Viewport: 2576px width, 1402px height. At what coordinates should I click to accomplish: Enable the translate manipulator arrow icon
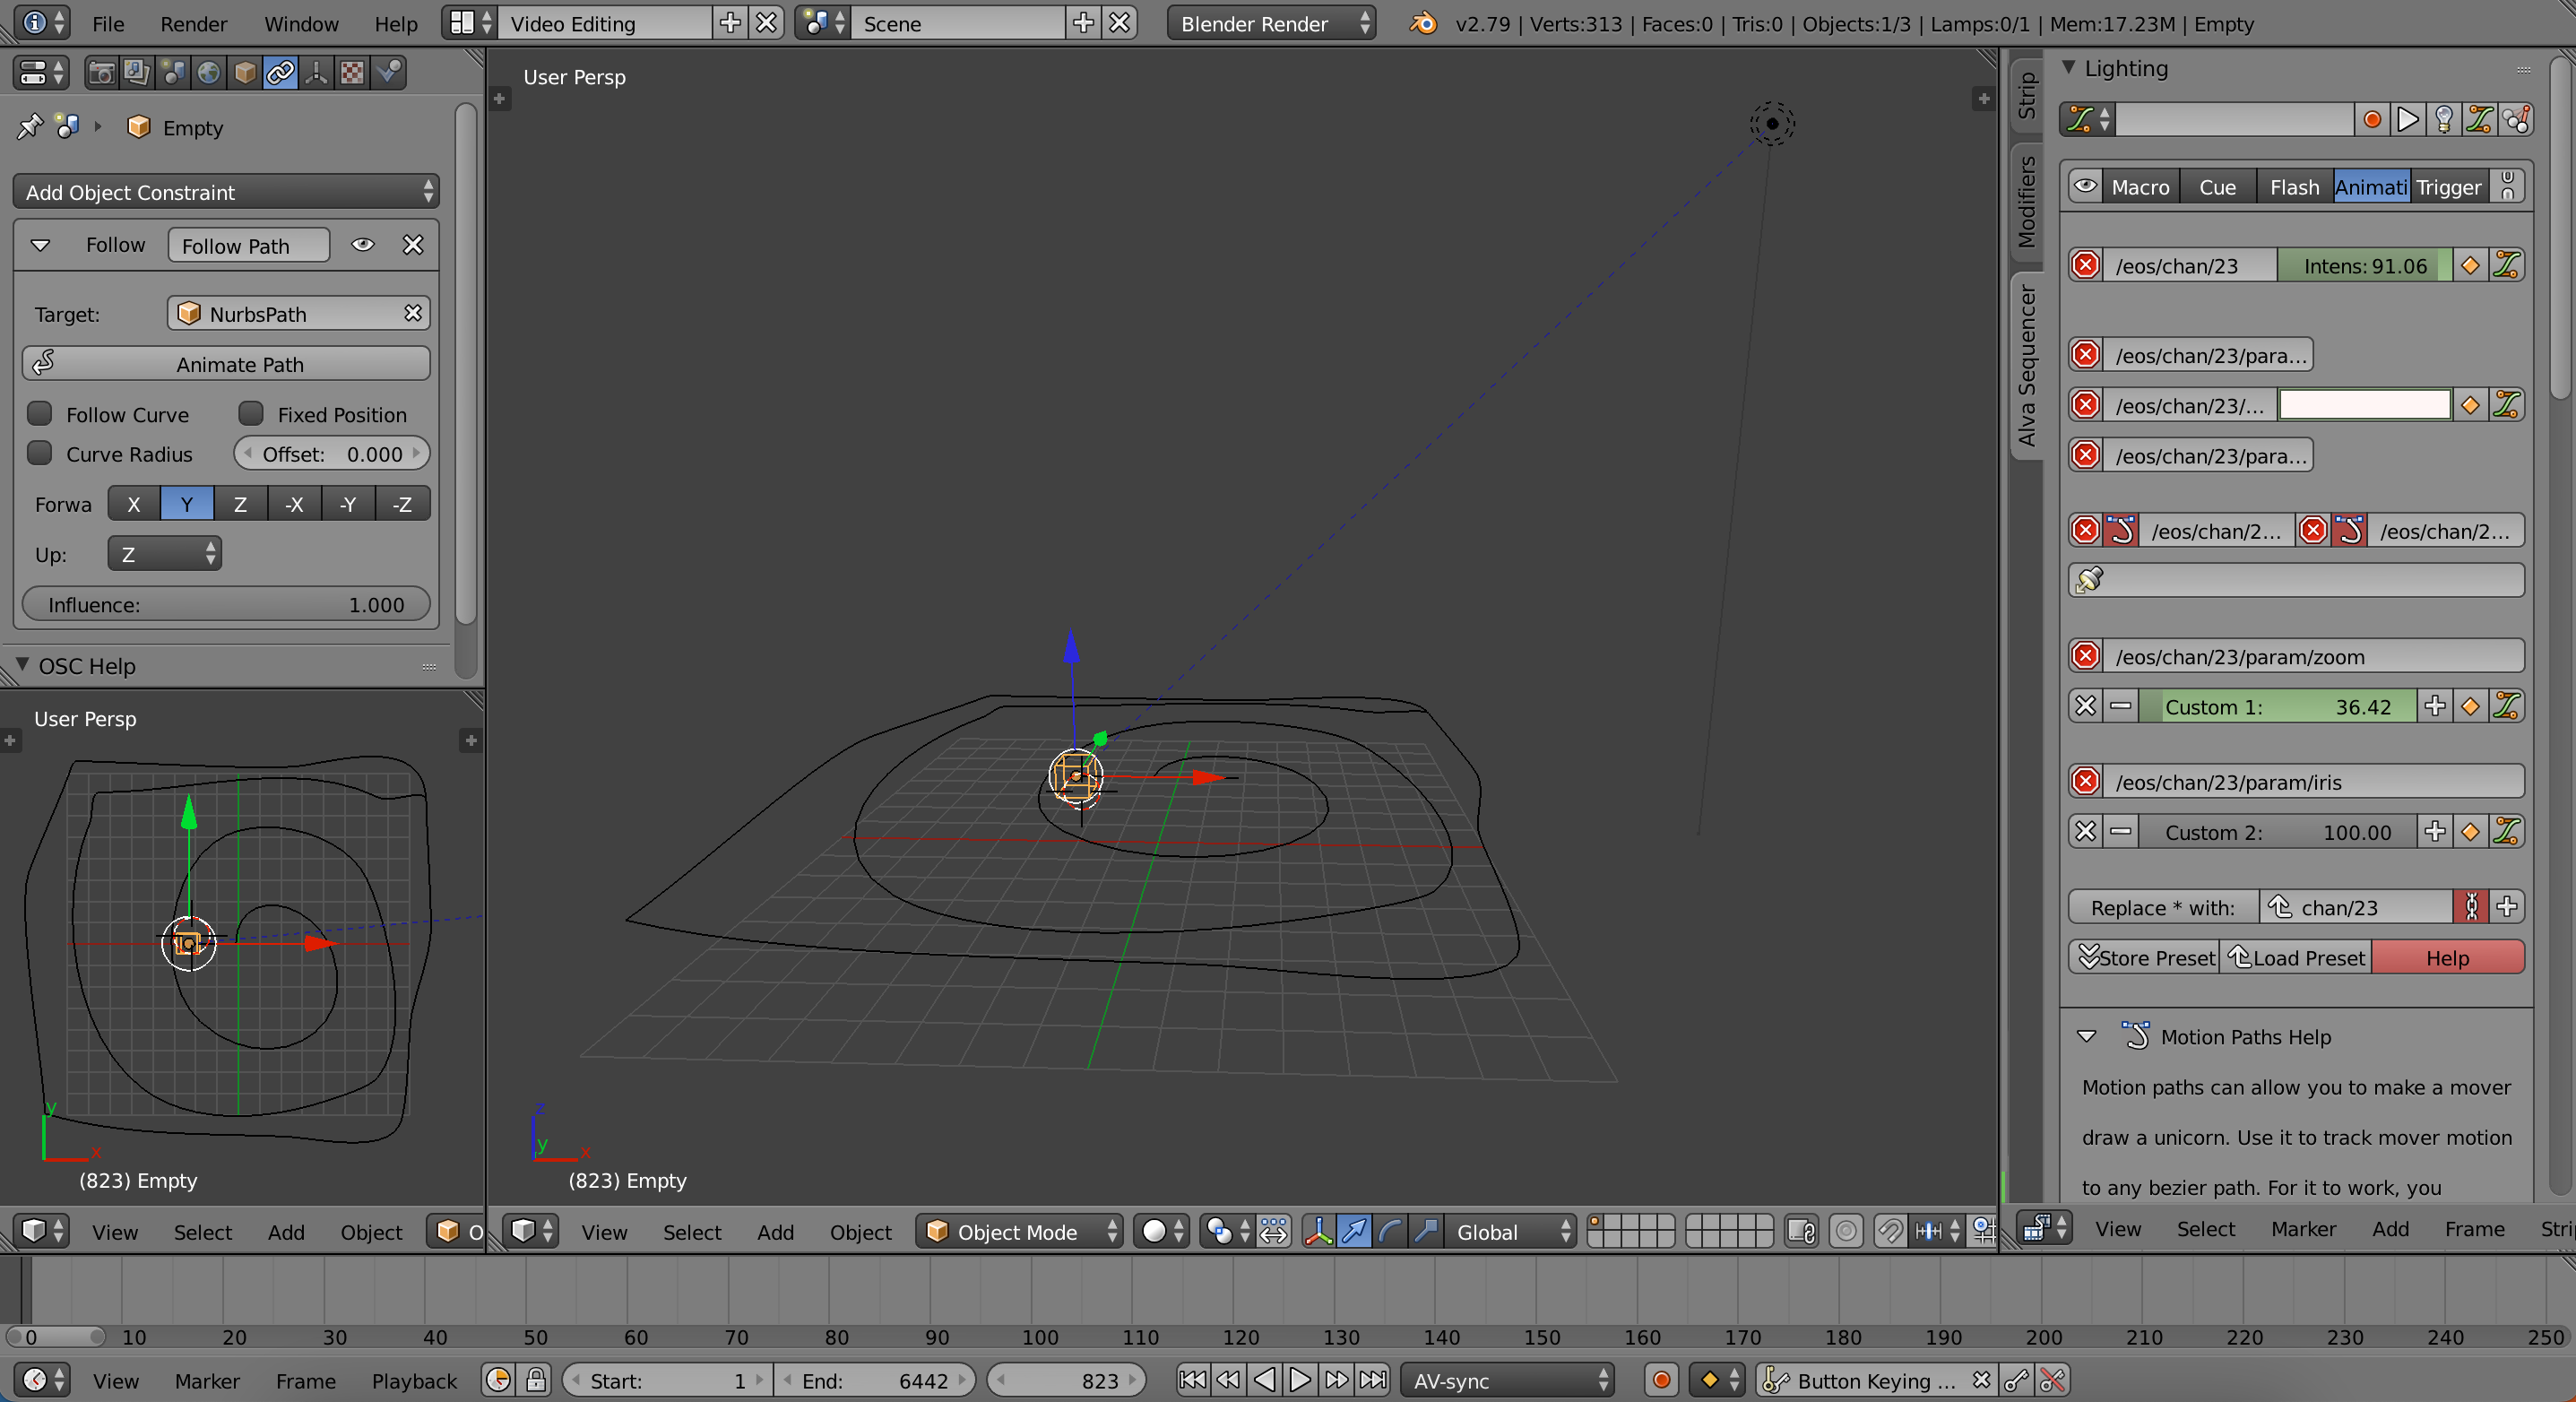click(1354, 1231)
